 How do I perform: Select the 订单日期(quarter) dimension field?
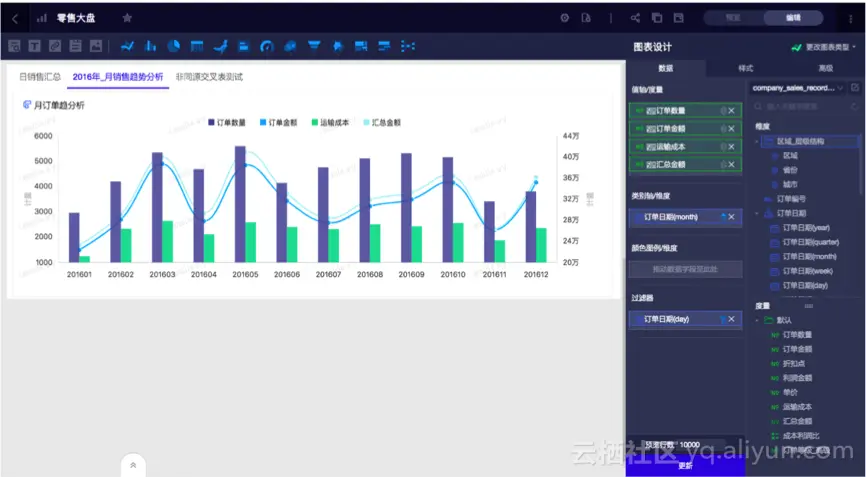(811, 242)
